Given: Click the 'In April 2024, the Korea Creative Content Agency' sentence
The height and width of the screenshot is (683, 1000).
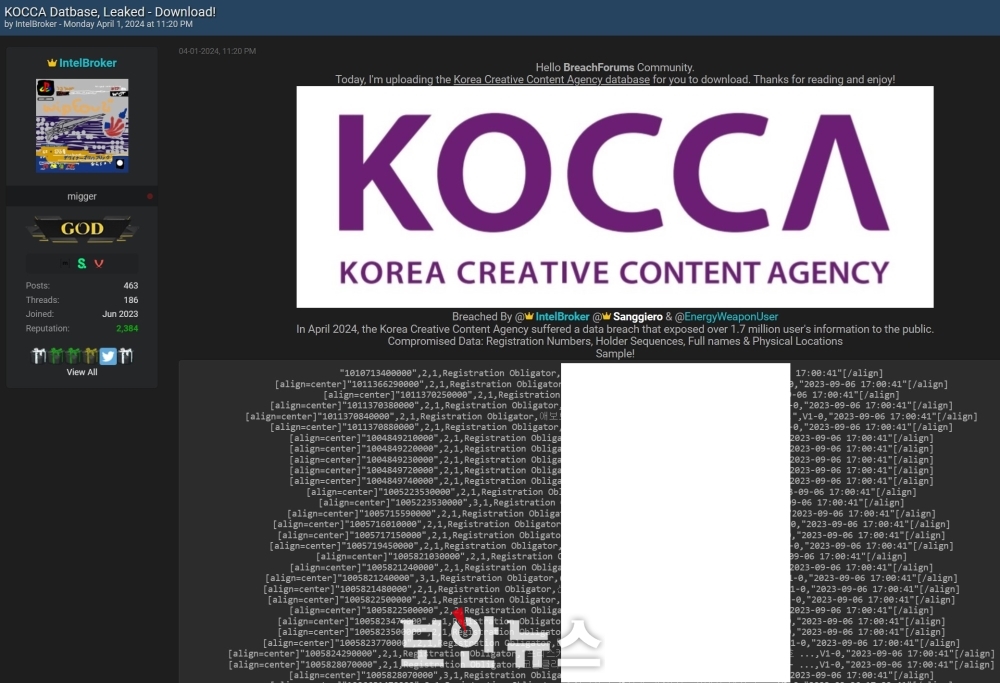Looking at the screenshot, I should coord(615,329).
